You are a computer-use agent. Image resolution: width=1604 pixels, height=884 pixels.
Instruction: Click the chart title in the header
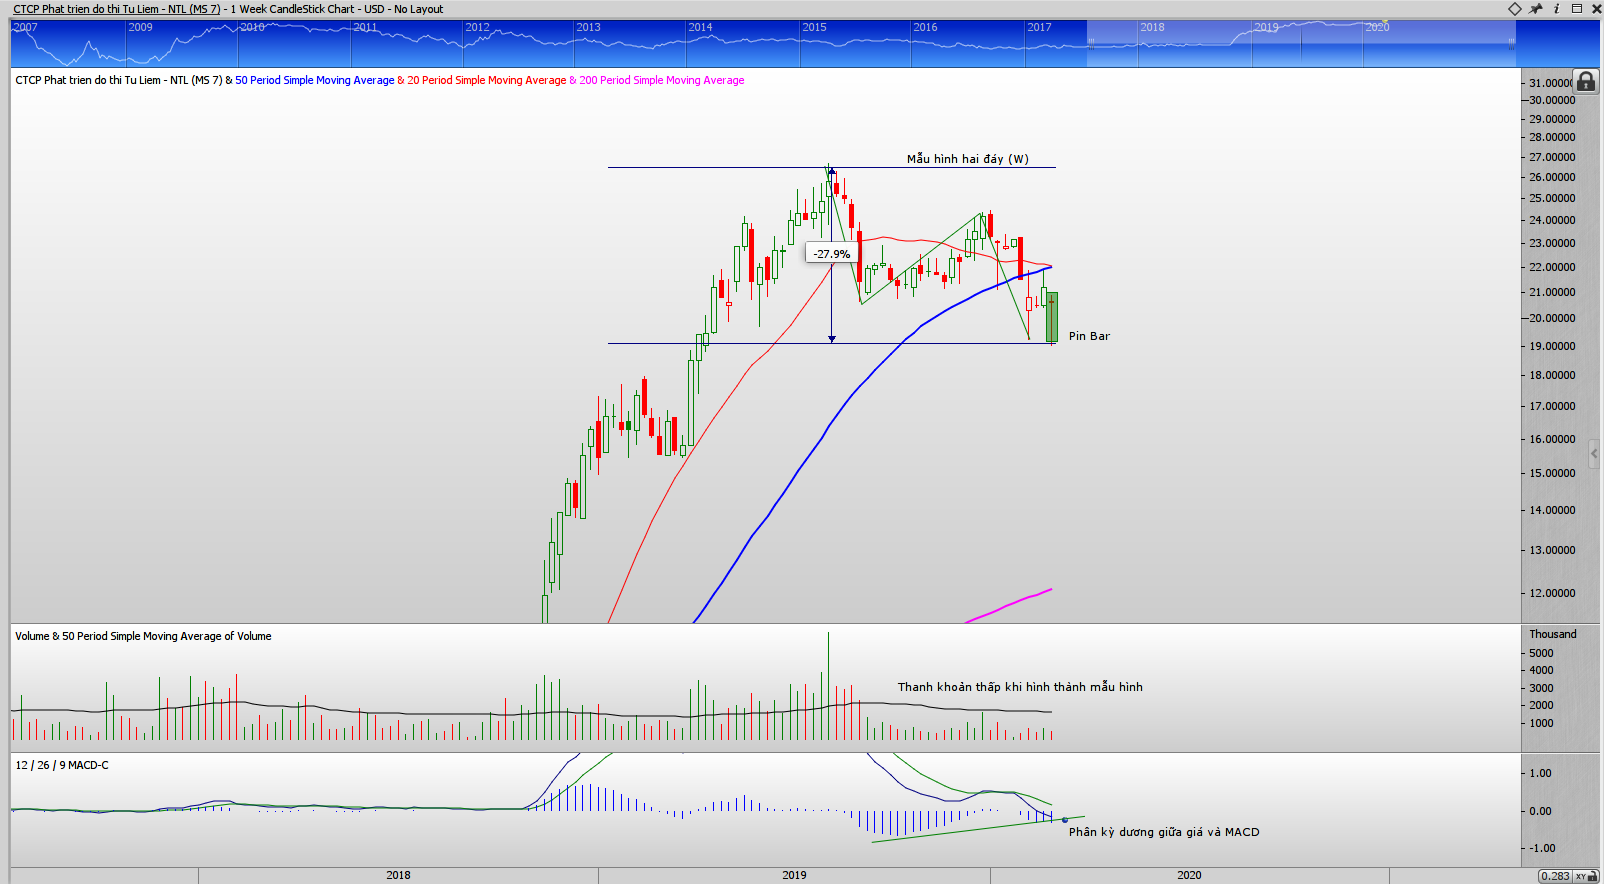pos(228,9)
